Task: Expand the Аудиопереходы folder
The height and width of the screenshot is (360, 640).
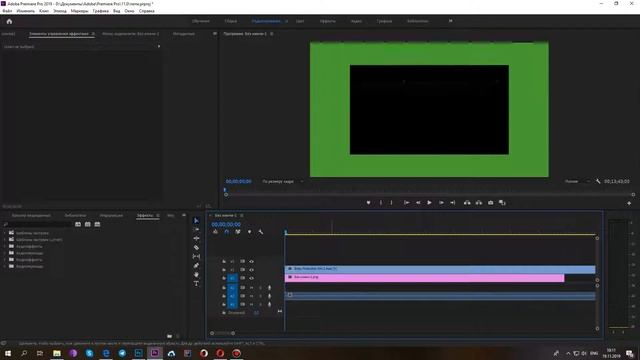Action: (5, 253)
